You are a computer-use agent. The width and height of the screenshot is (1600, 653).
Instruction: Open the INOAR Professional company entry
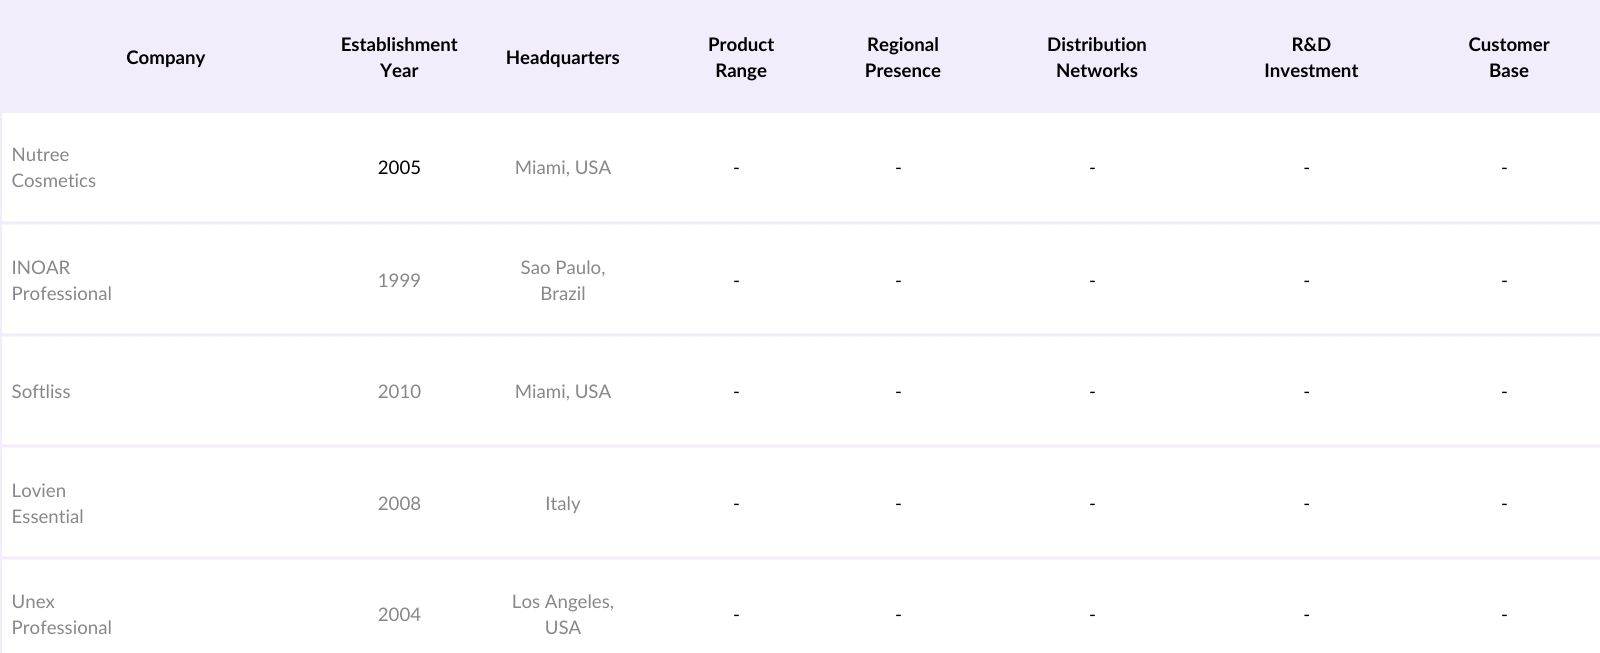pyautogui.click(x=62, y=281)
